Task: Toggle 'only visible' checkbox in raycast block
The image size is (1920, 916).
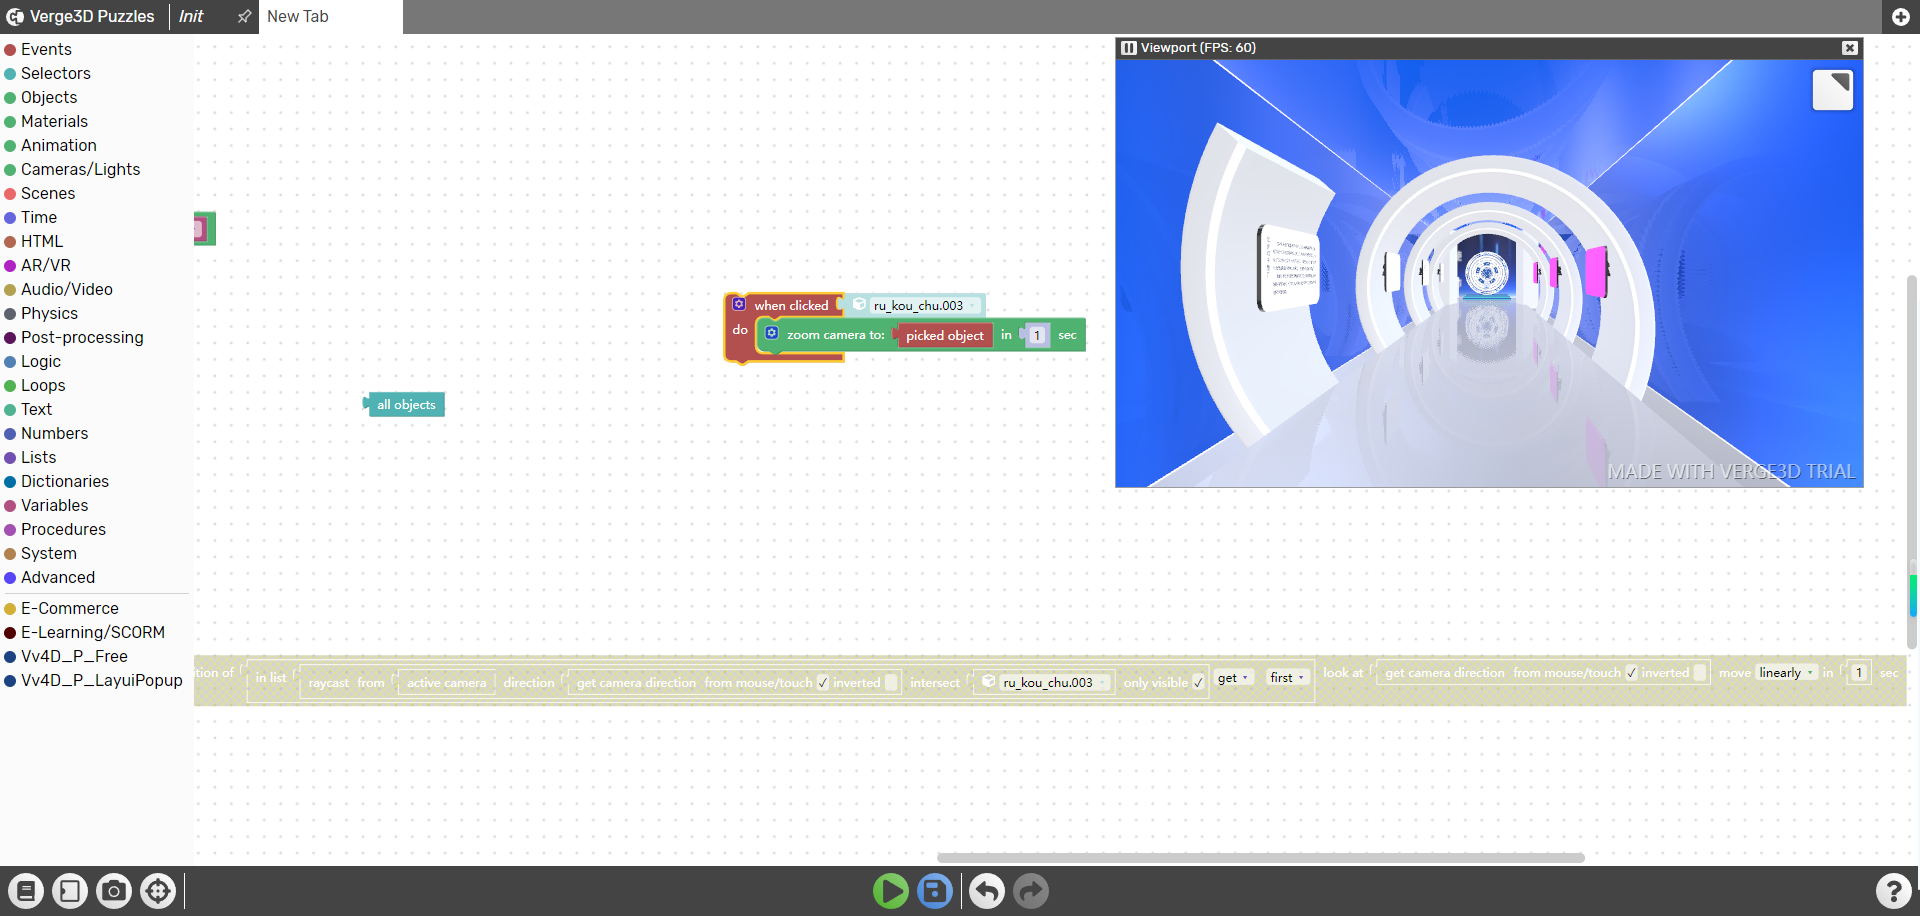Action: [x=1198, y=683]
